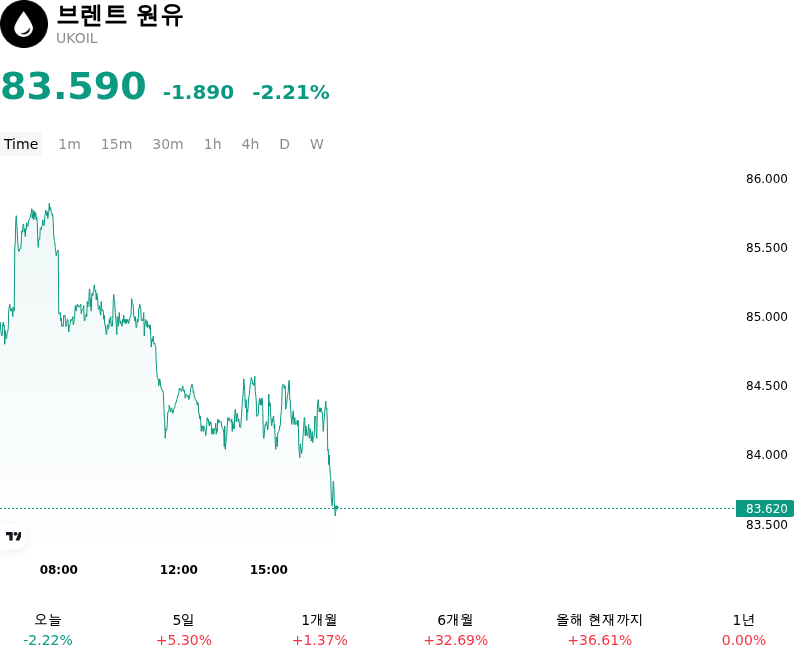800x660 pixels.
Task: Click the 83.620 current price label
Action: point(765,509)
